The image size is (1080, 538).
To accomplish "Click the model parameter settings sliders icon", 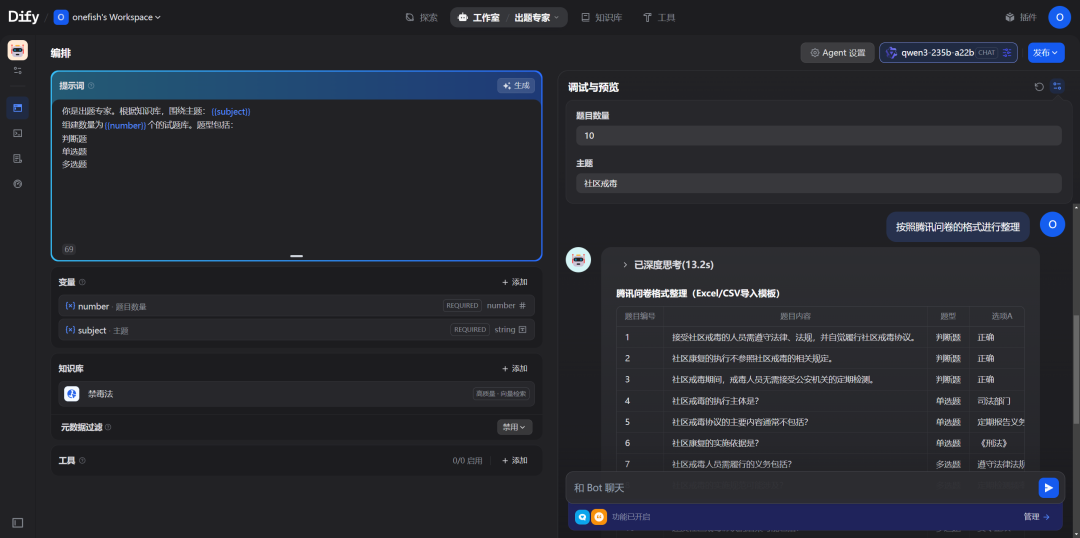I will 1008,53.
